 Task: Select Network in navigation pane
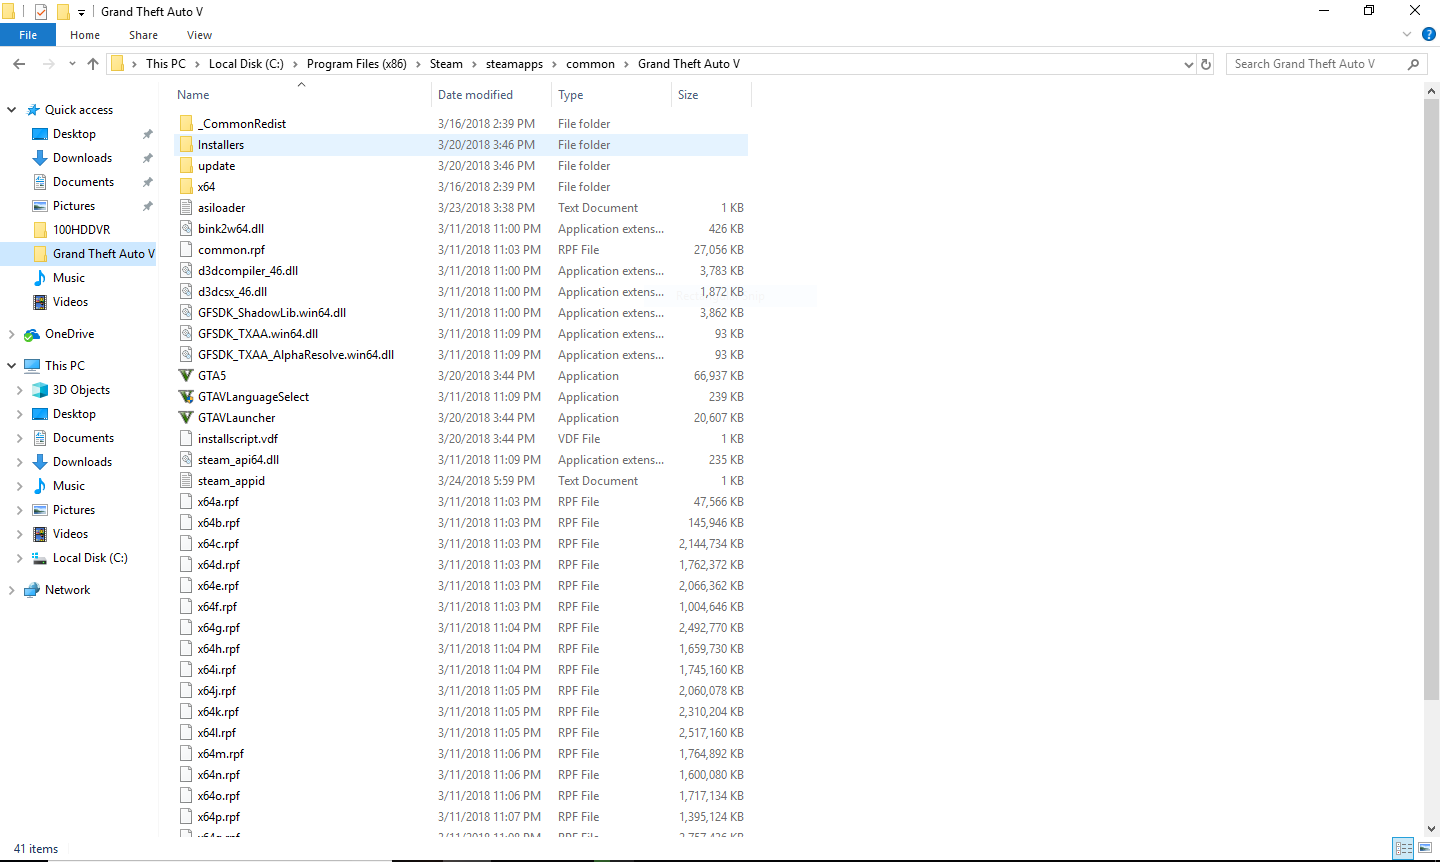coord(67,590)
